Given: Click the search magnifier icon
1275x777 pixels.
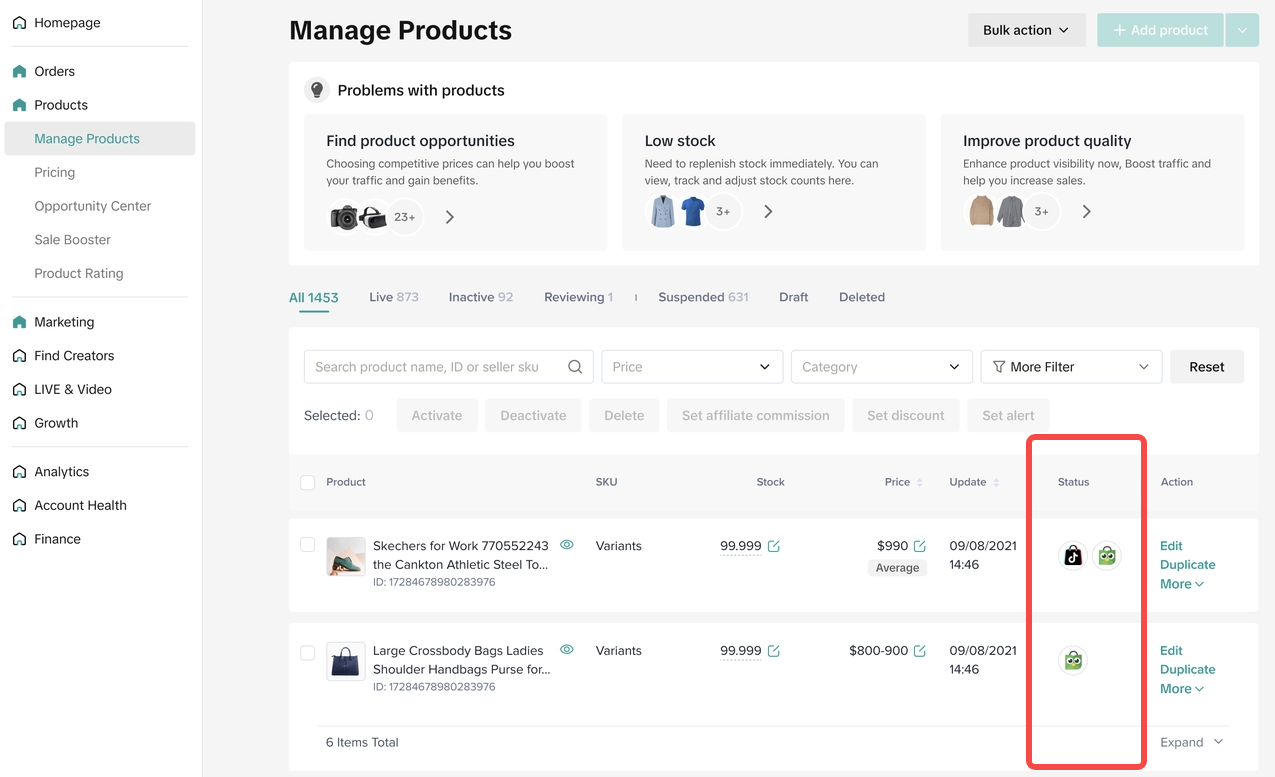Looking at the screenshot, I should [575, 367].
